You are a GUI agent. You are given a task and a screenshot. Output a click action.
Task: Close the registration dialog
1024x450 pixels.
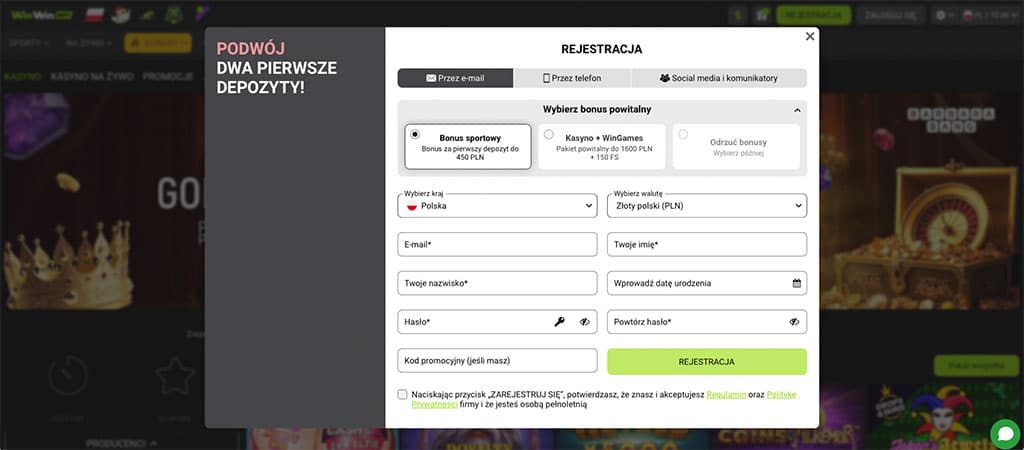810,36
